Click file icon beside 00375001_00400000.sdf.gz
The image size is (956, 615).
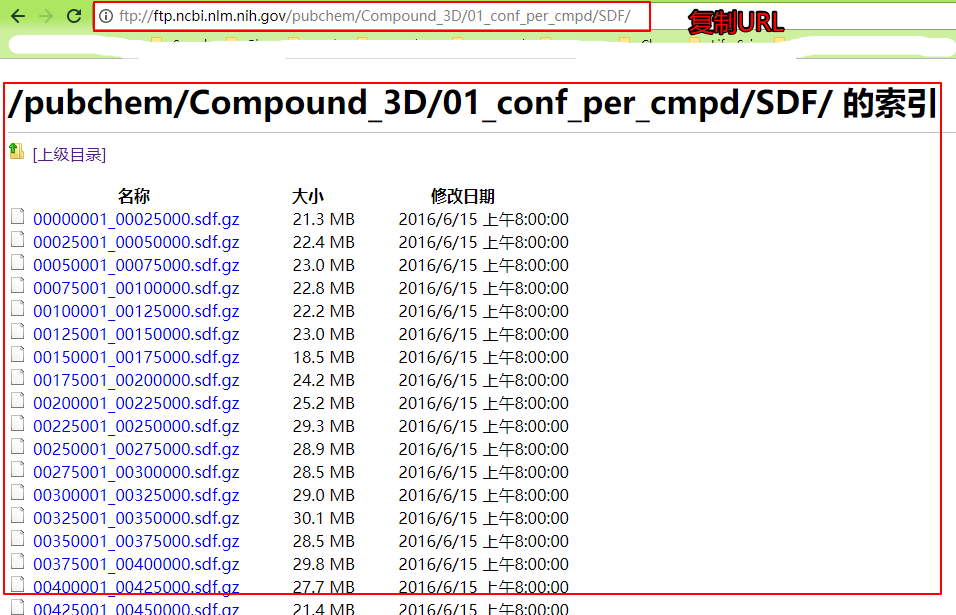[x=18, y=561]
